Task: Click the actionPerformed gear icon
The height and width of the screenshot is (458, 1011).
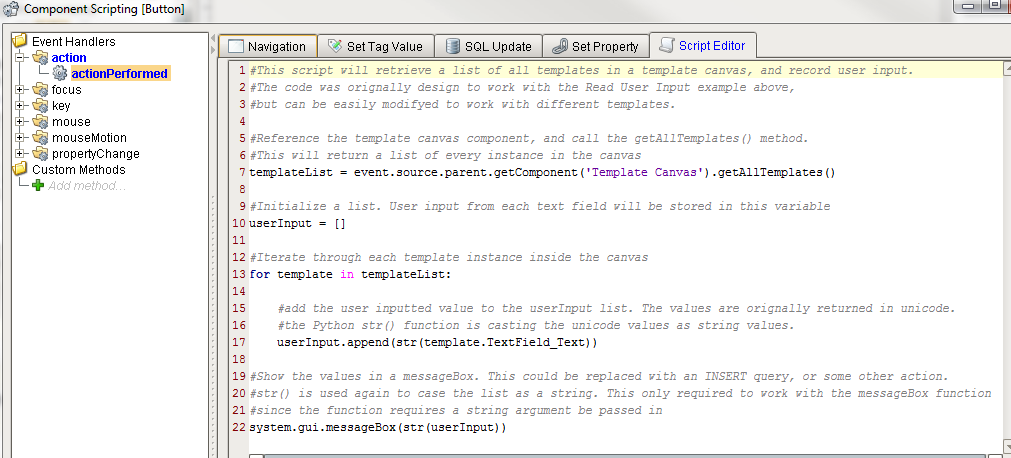Action: pos(60,74)
